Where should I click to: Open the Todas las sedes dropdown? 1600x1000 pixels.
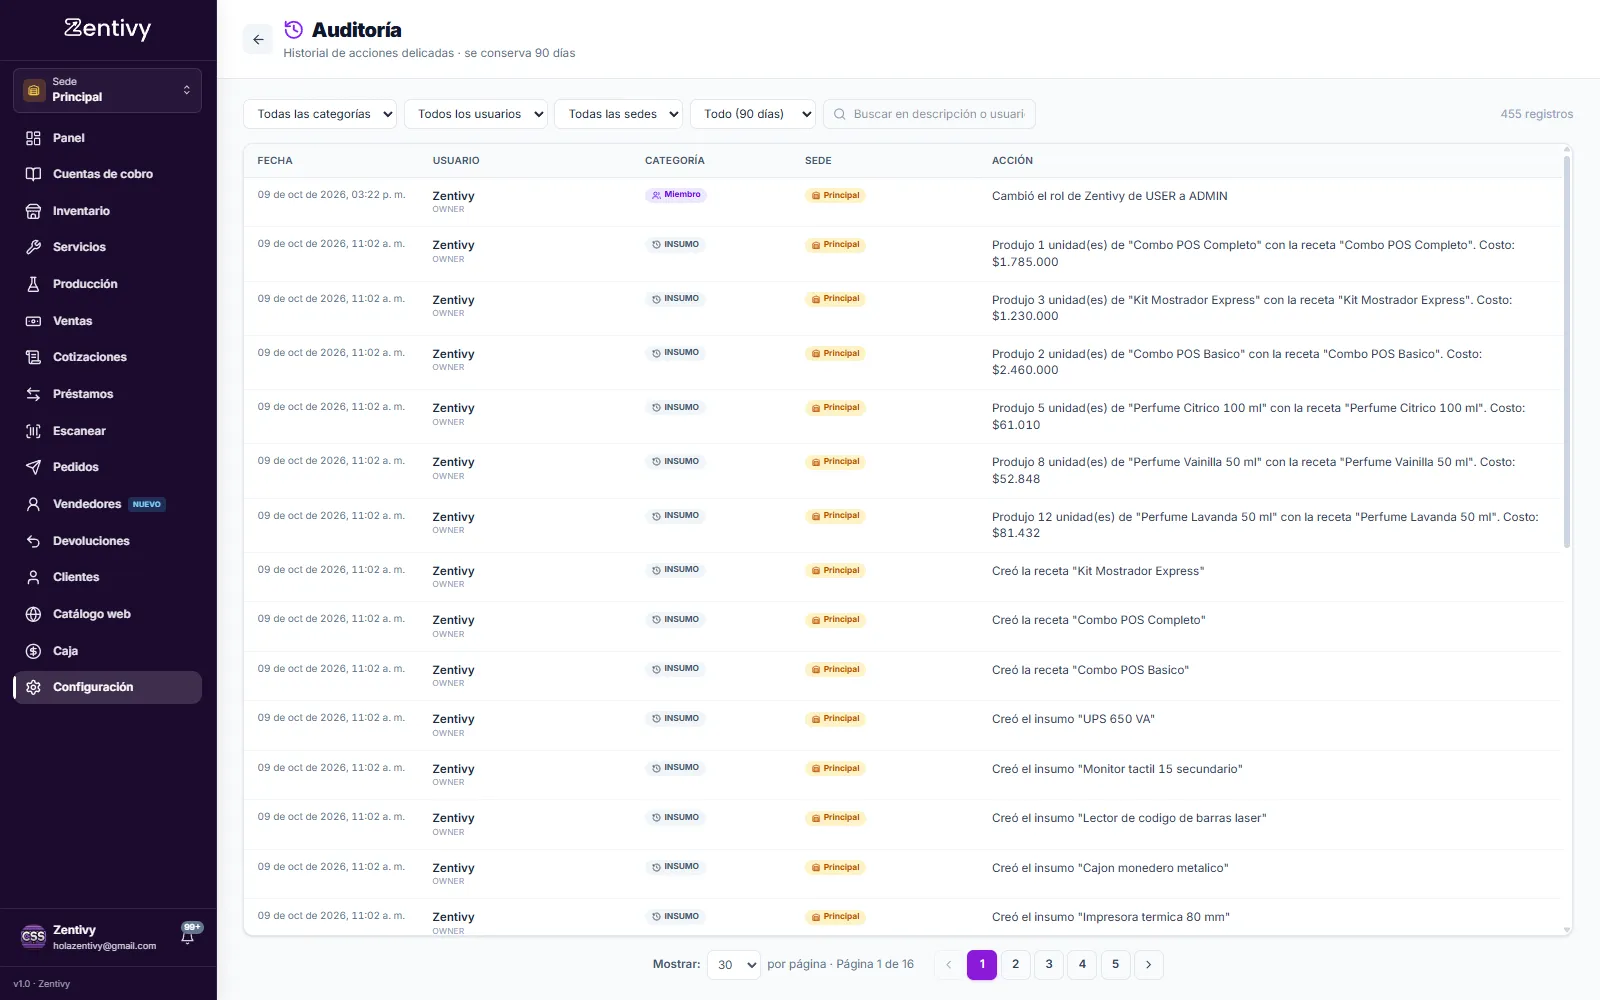(x=619, y=114)
